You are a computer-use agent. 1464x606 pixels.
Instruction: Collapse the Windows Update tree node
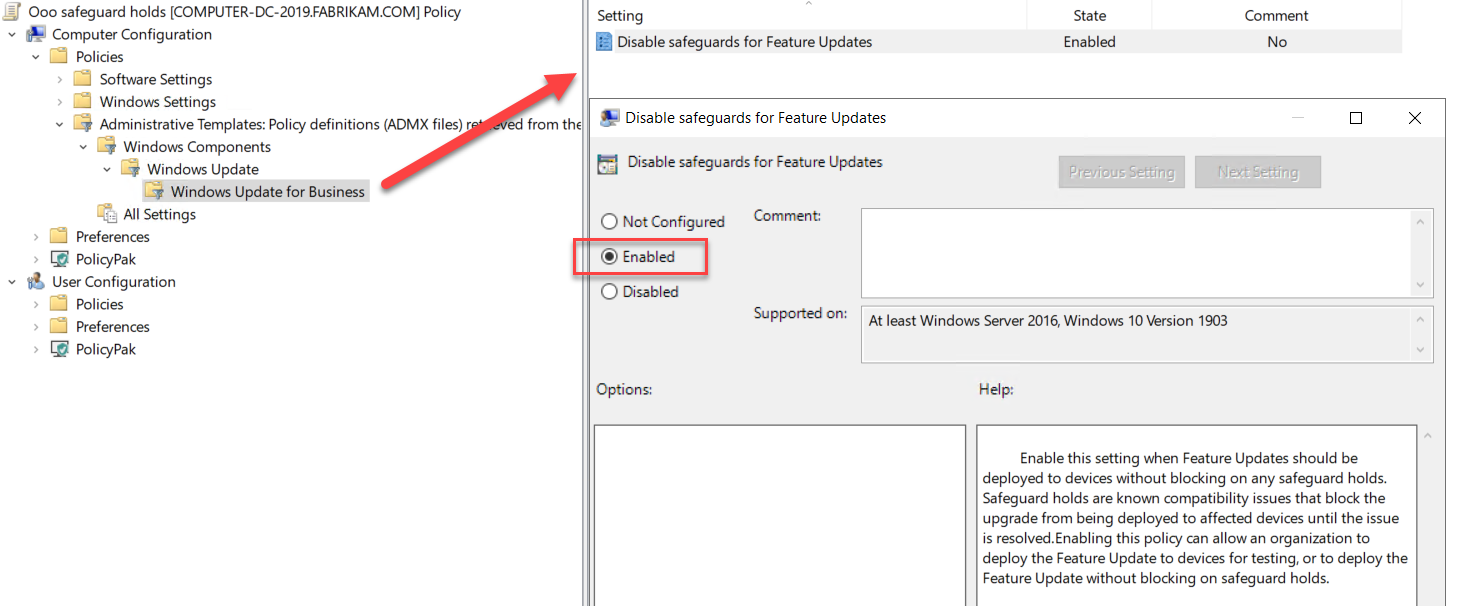click(107, 169)
